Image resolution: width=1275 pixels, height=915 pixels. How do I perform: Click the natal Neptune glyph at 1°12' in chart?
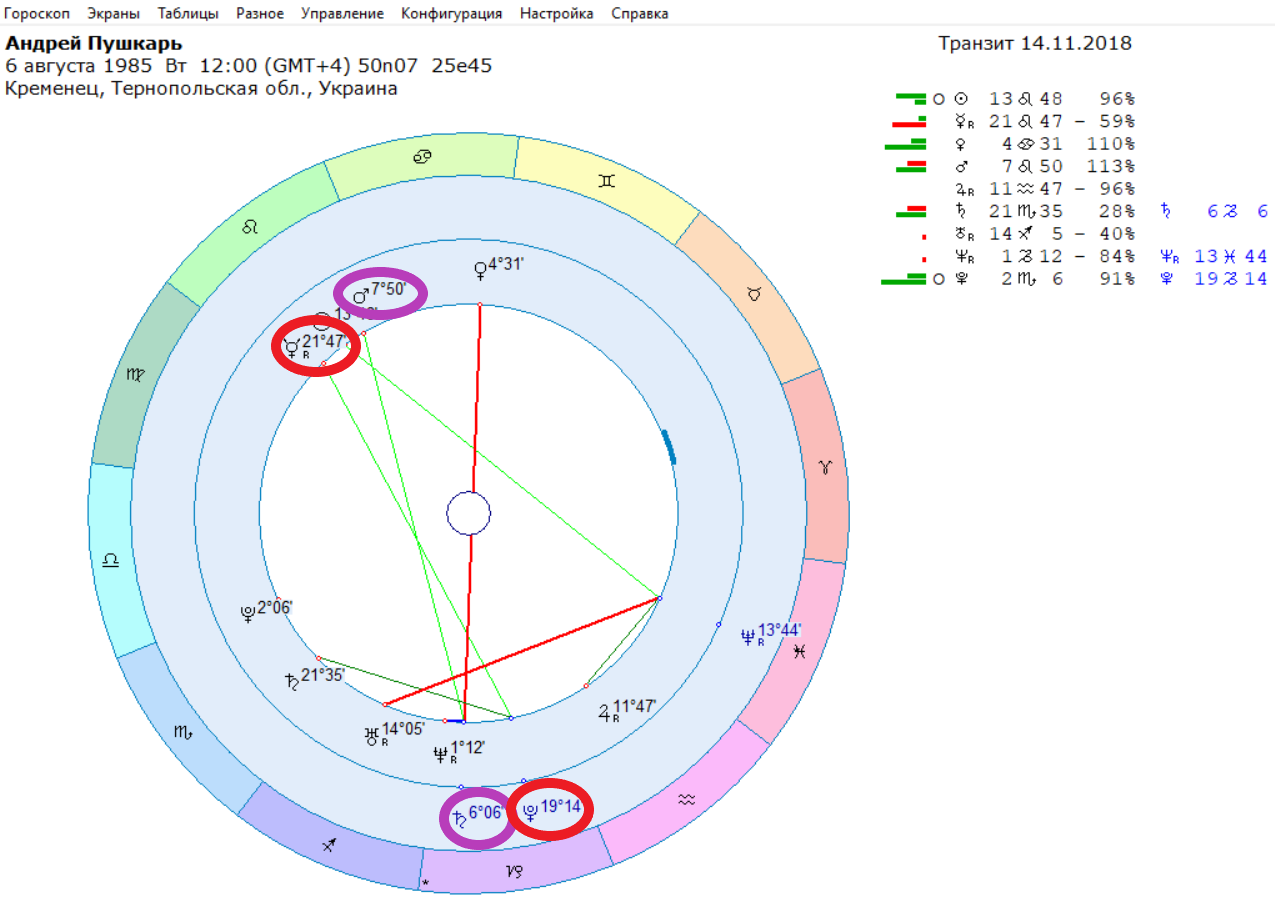point(440,754)
